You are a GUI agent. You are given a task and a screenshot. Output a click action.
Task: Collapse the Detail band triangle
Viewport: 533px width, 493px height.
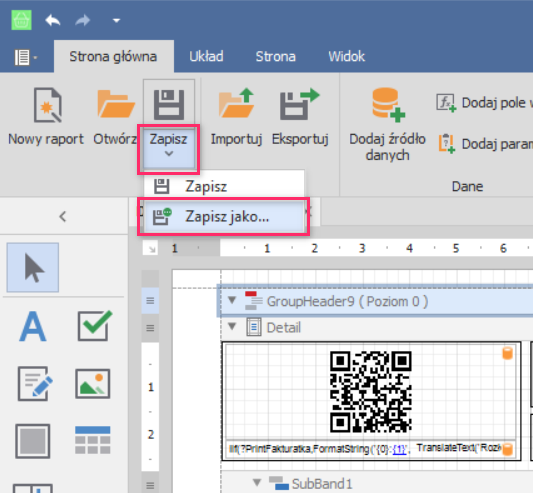point(232,327)
